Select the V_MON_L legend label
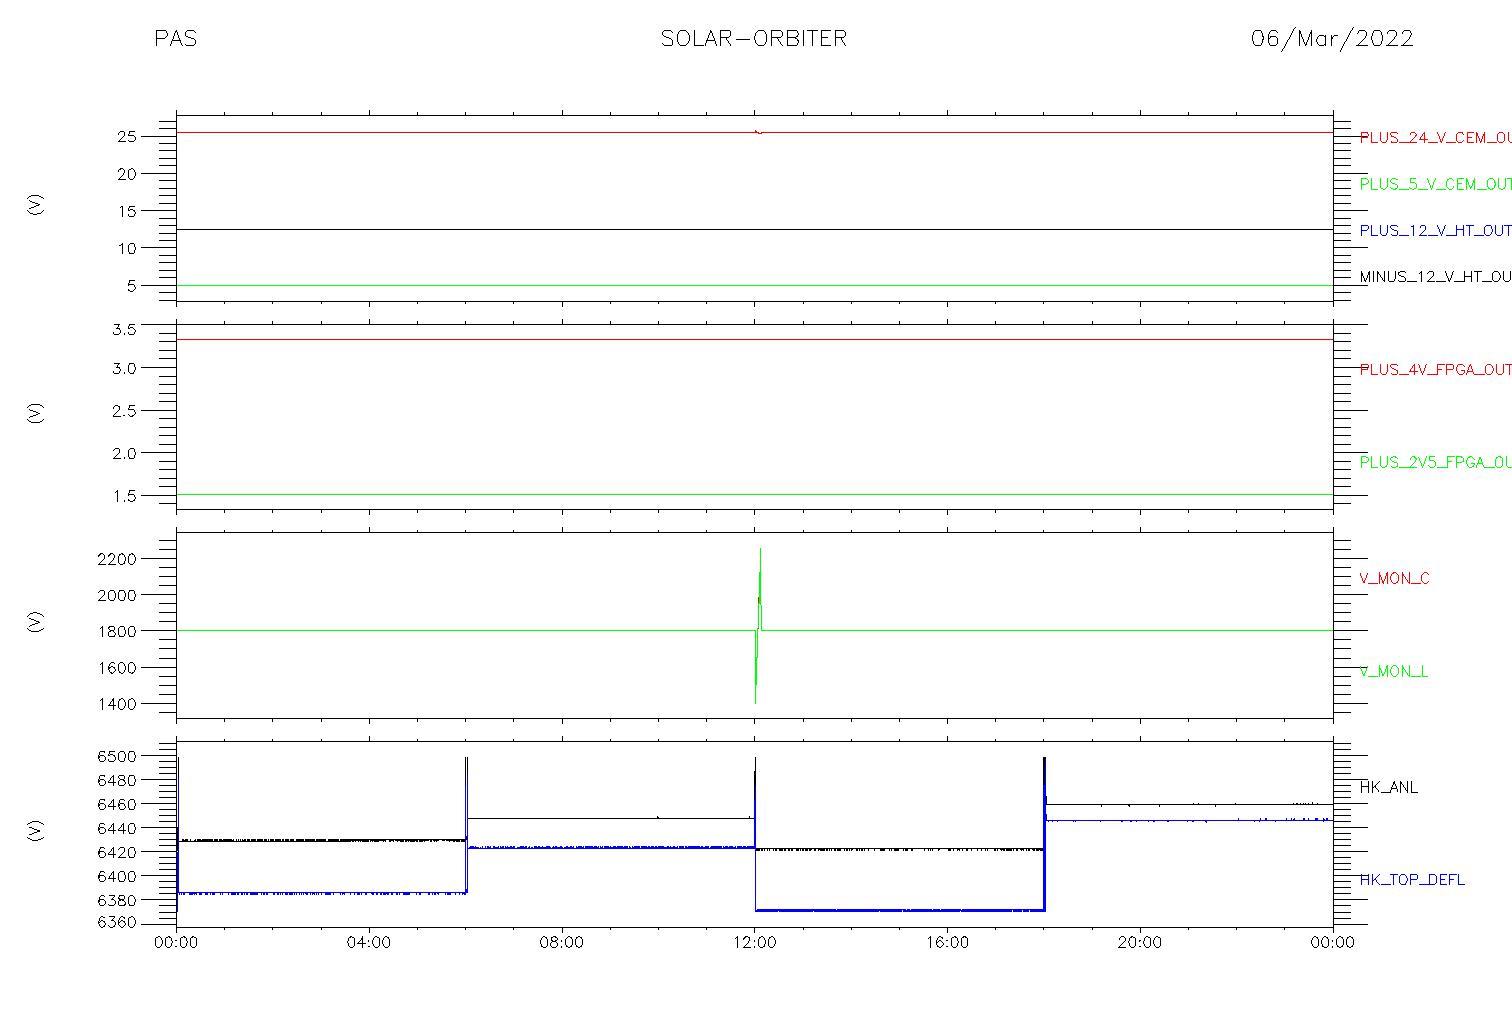The width and height of the screenshot is (1512, 1020). tap(1393, 671)
